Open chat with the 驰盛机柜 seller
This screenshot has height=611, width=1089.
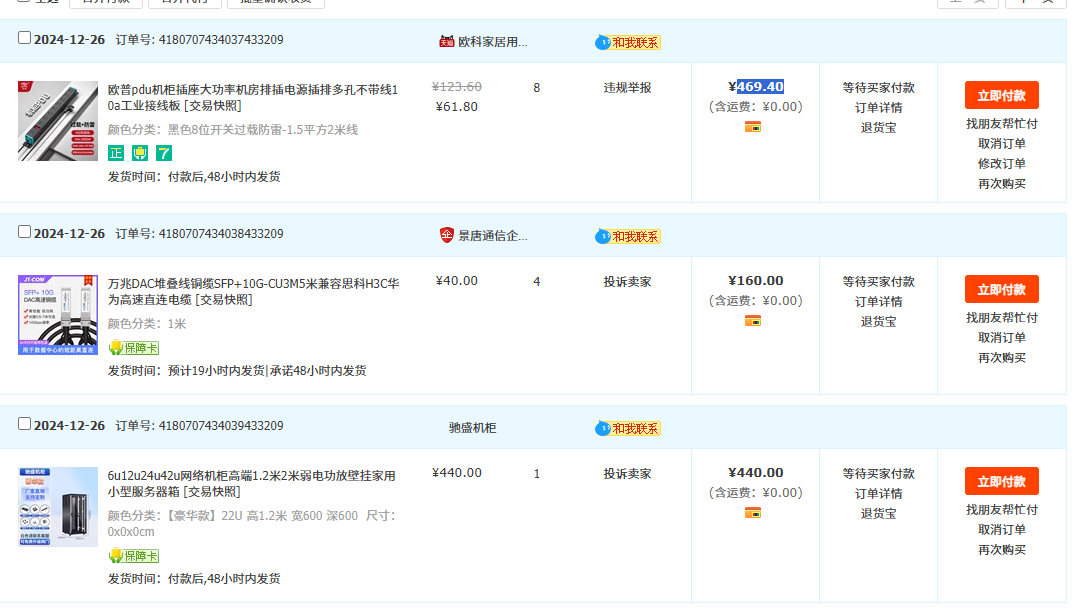629,428
